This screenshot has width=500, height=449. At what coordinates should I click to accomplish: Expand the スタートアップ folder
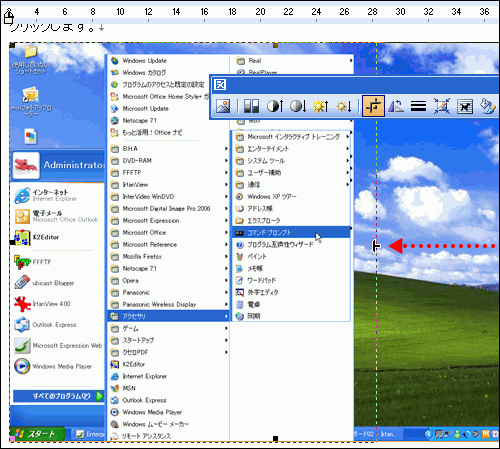click(x=169, y=341)
